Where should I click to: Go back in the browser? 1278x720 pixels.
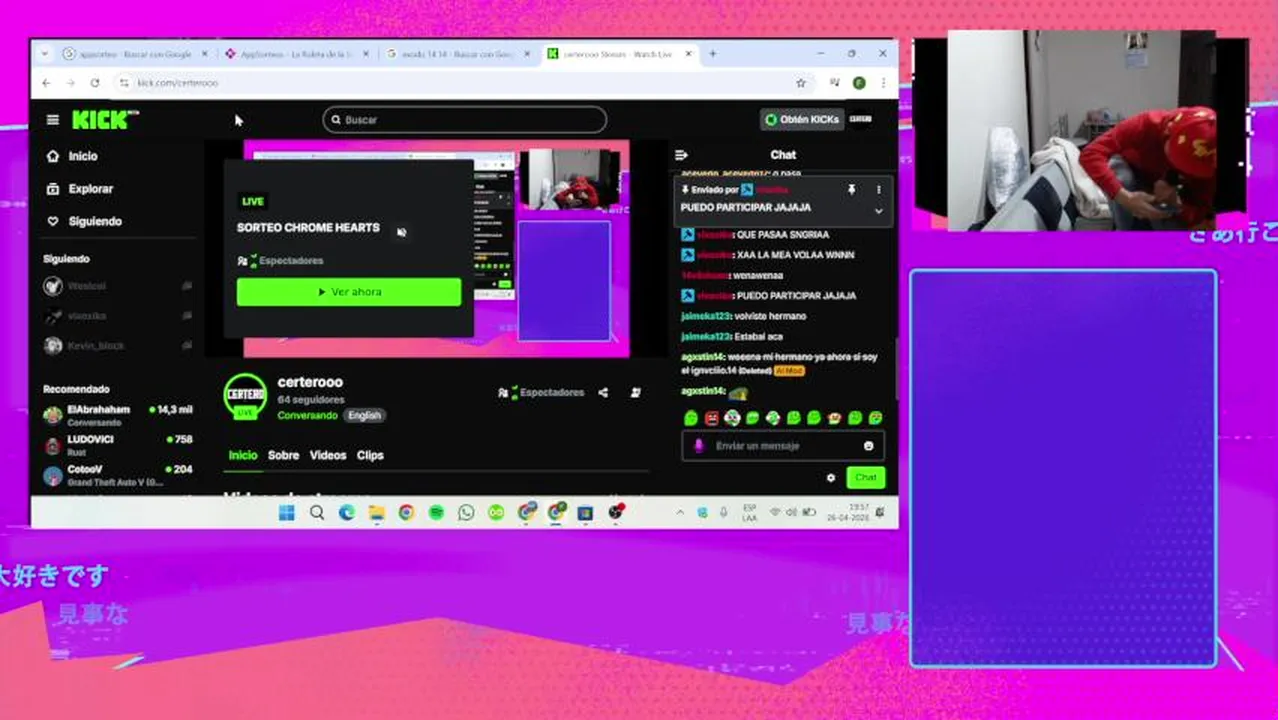click(x=45, y=83)
